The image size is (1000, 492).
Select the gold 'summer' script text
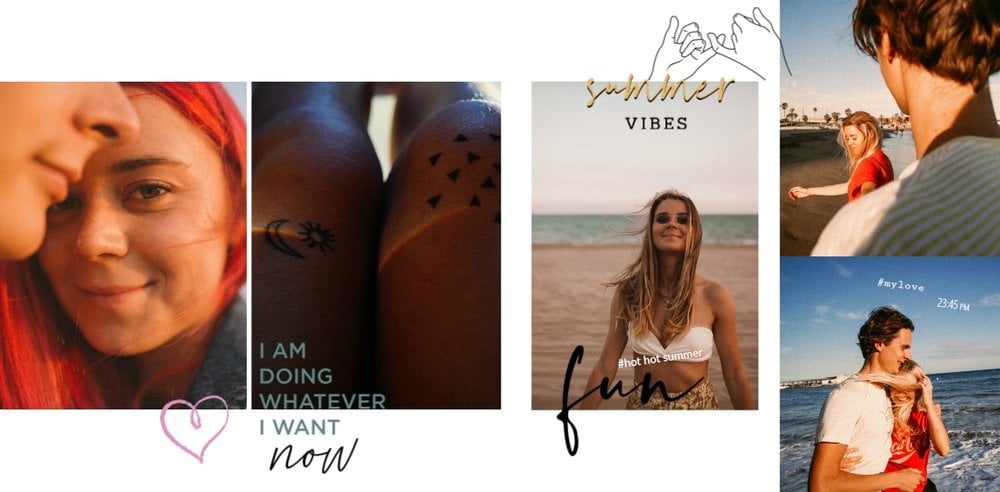[659, 91]
